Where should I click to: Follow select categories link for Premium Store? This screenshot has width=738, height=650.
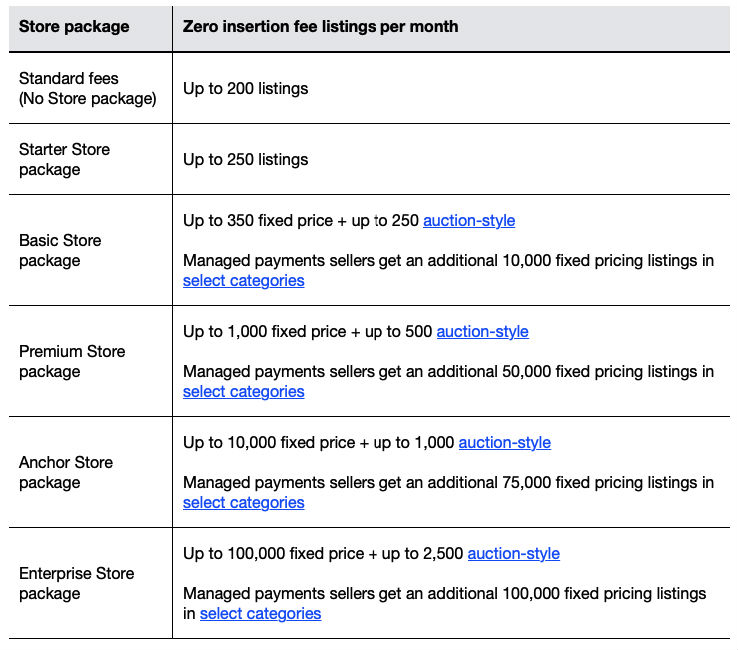[243, 392]
